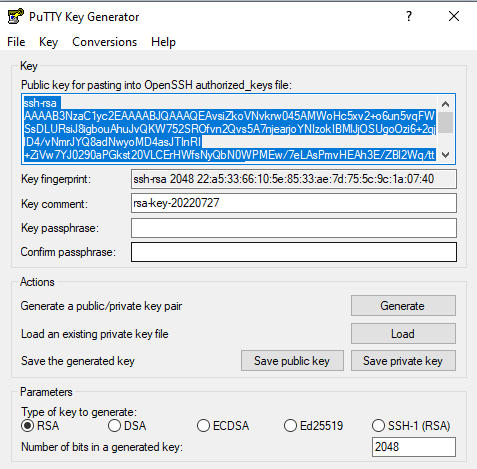Click the 'Key comment:' label
This screenshot has height=469, width=477.
[x=54, y=204]
